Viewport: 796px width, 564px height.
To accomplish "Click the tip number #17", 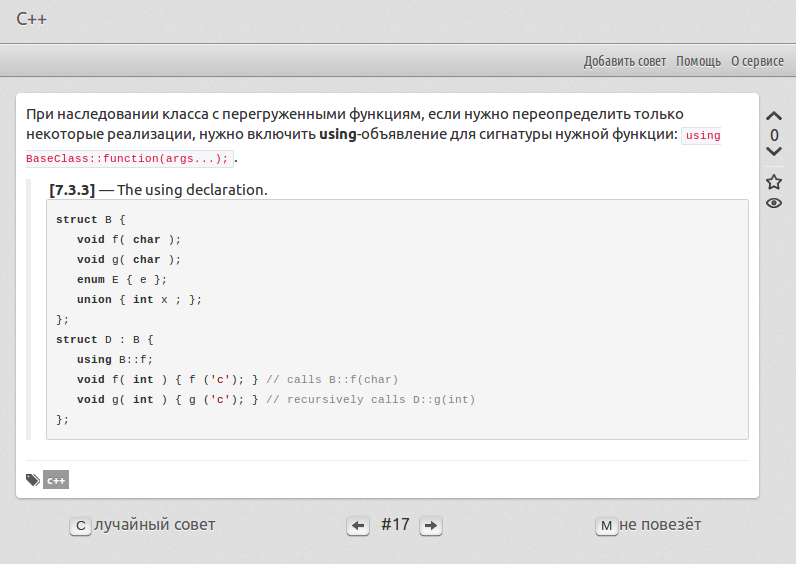I will [395, 524].
